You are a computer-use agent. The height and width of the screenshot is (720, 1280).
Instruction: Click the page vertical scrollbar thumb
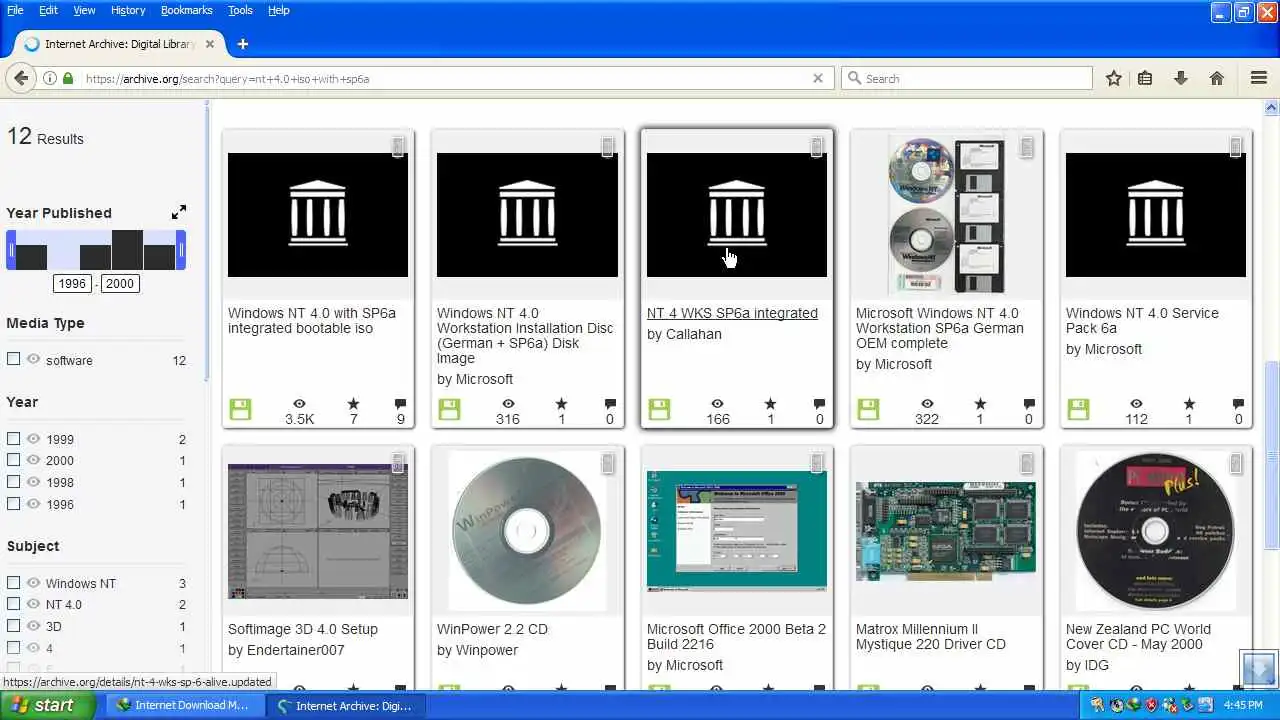tap(1272, 455)
